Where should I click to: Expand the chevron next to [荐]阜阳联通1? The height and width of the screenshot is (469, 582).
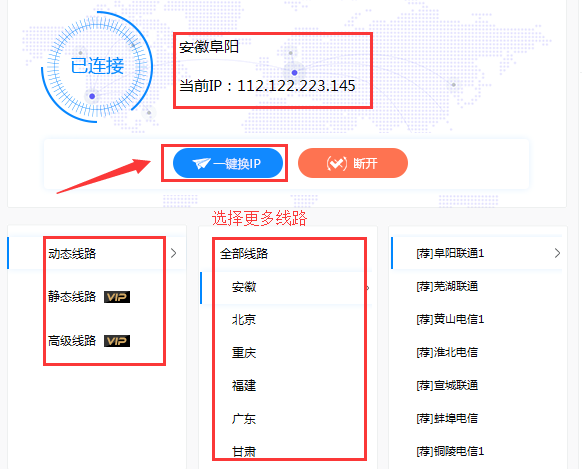(x=557, y=253)
